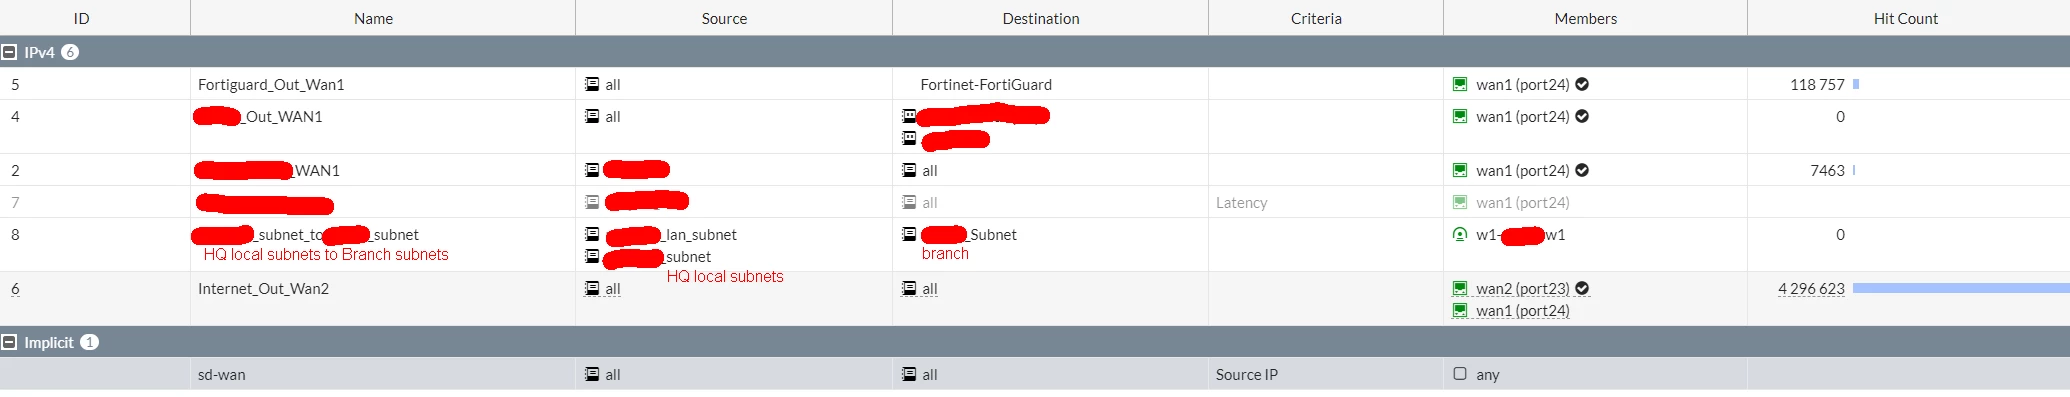Click the Fortinet-FortiGuard destination entry
Image resolution: width=2070 pixels, height=397 pixels.
click(986, 85)
